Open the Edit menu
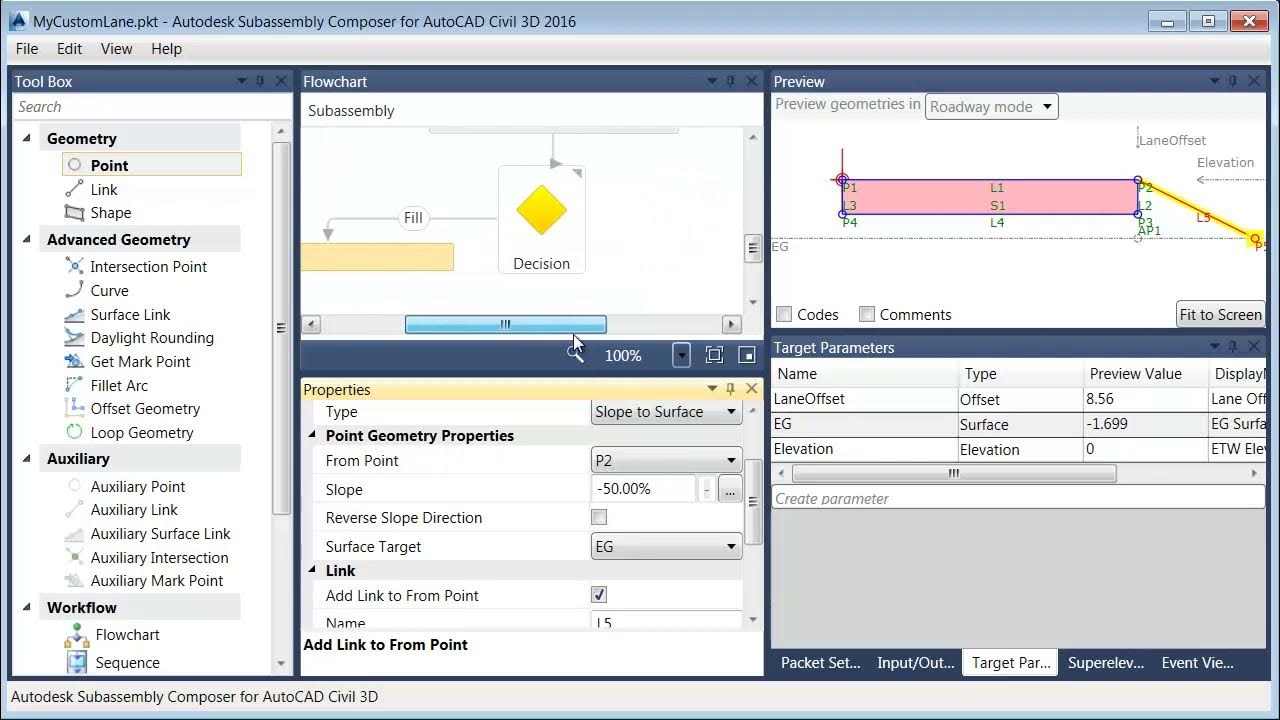Viewport: 1280px width, 720px height. pyautogui.click(x=69, y=48)
